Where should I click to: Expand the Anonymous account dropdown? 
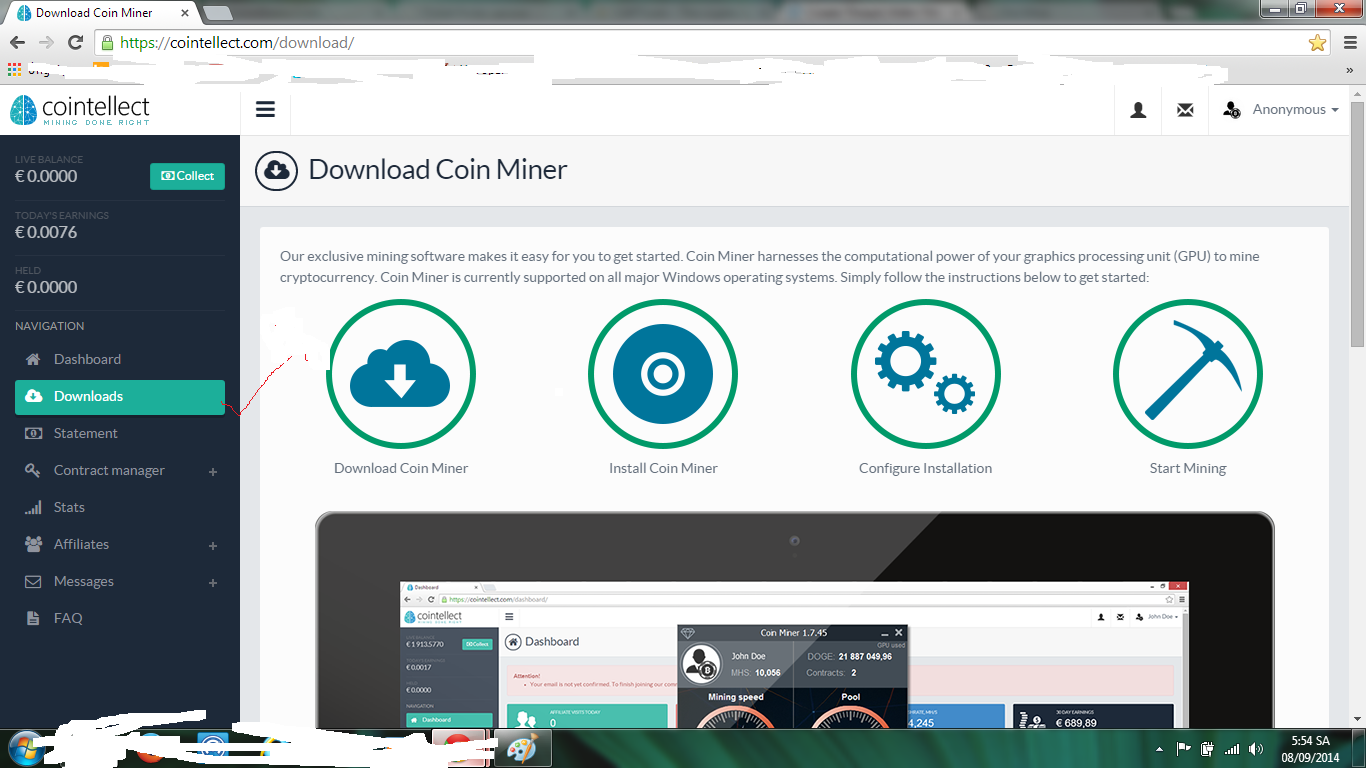[x=1281, y=110]
